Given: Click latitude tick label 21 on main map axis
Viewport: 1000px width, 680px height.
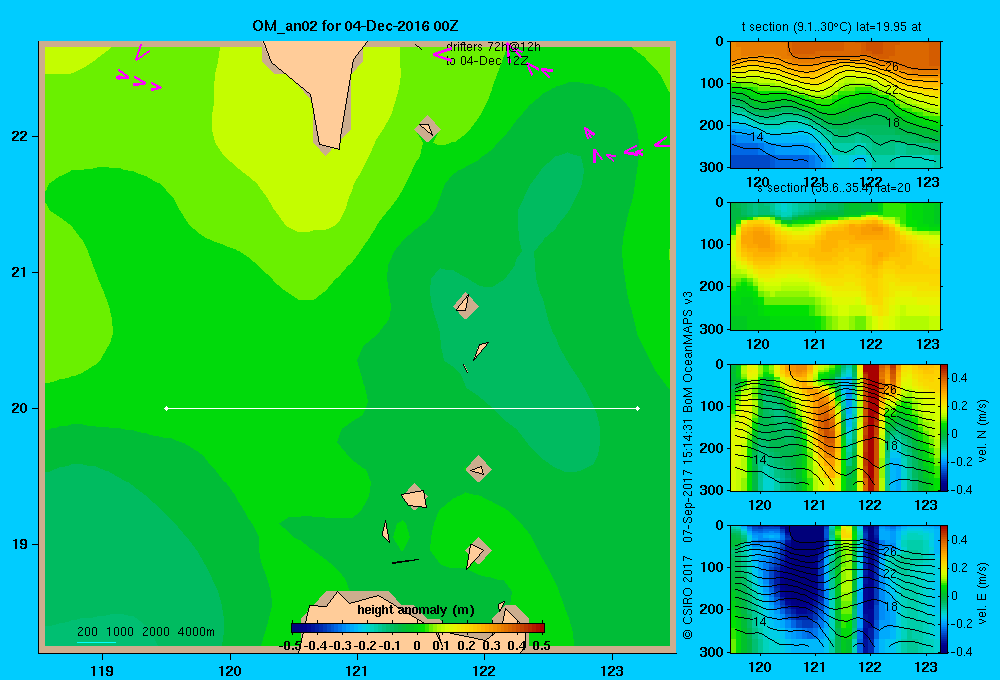Looking at the screenshot, I should click(x=19, y=272).
